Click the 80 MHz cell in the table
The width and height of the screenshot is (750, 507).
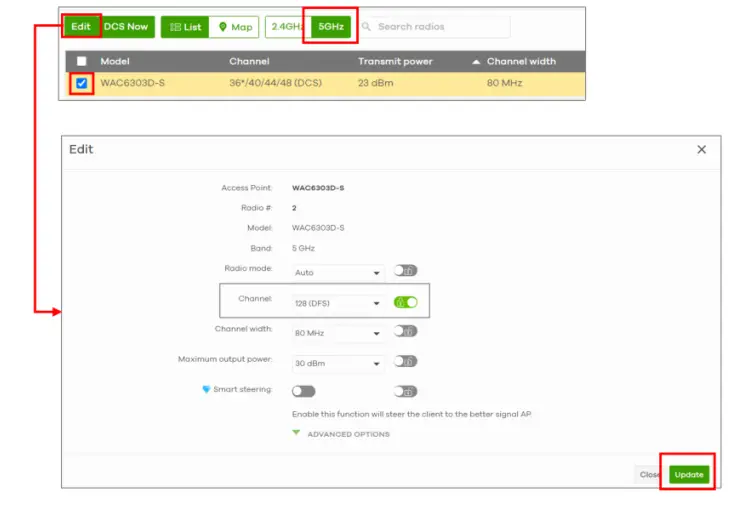(505, 83)
